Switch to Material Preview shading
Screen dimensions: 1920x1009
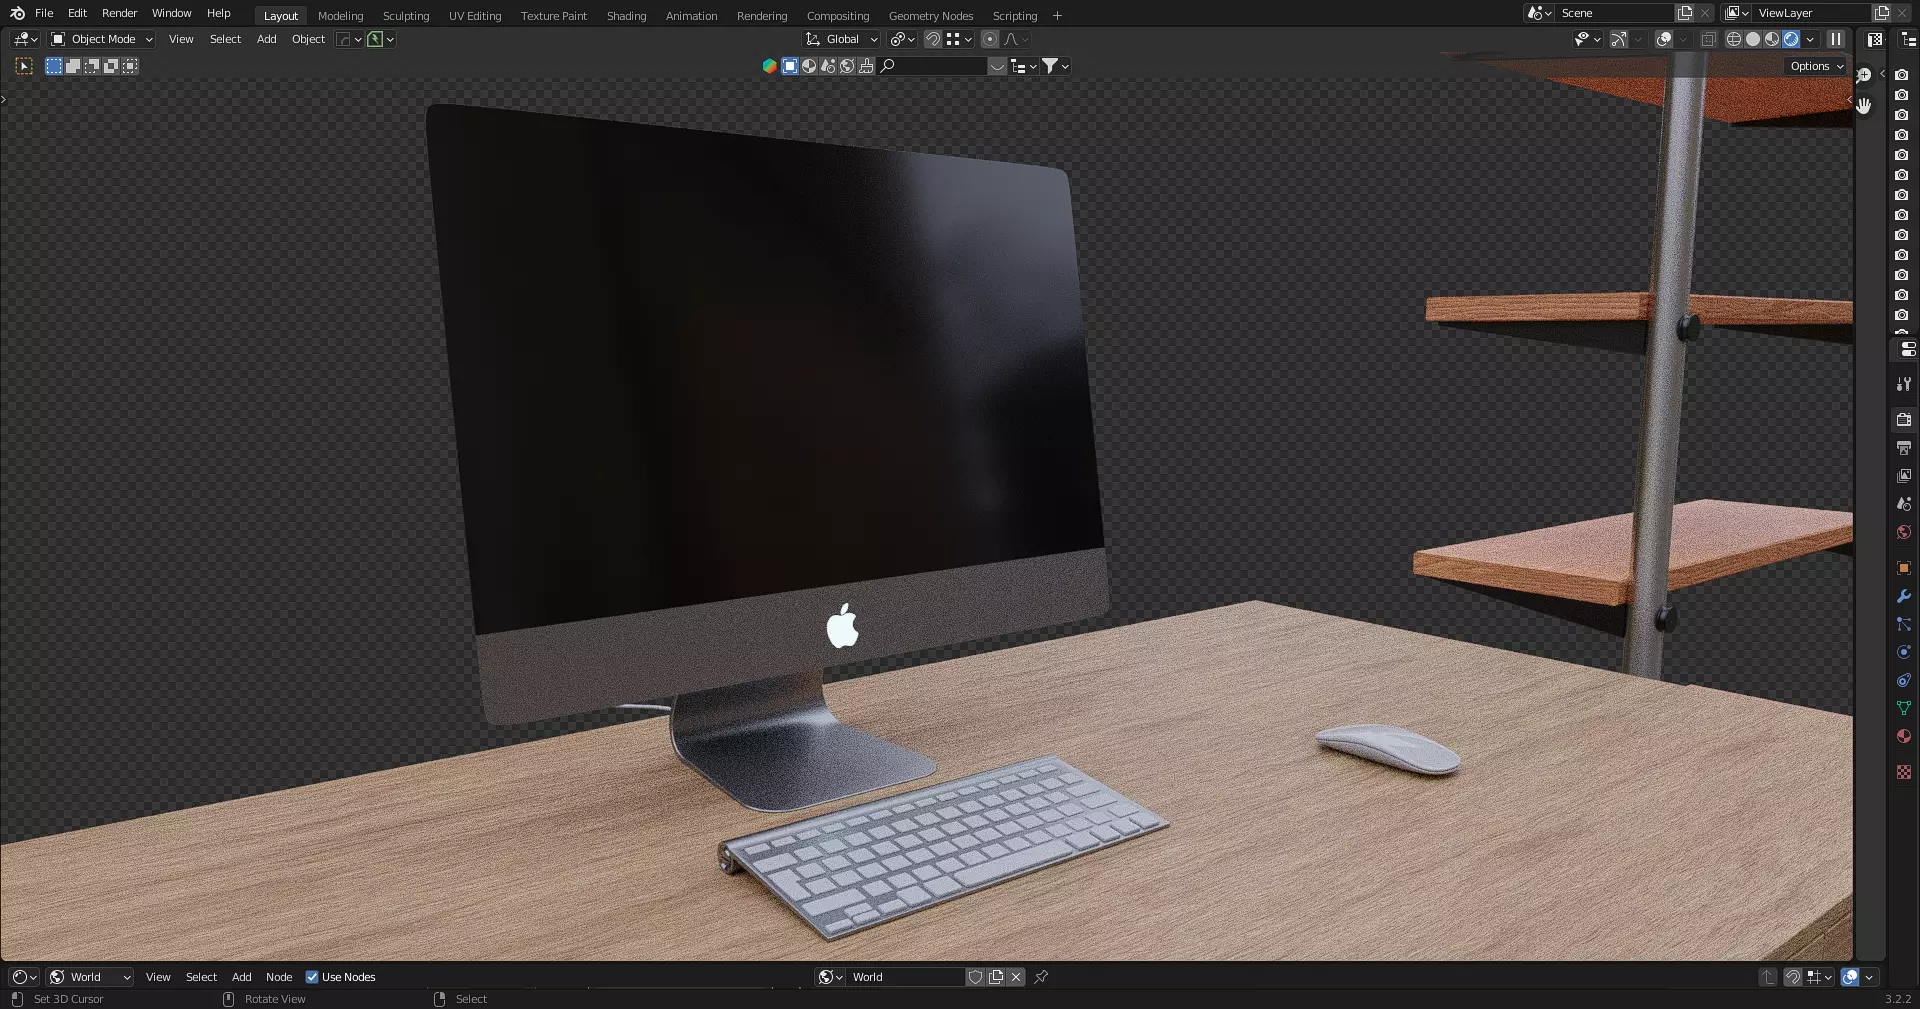coord(1772,39)
